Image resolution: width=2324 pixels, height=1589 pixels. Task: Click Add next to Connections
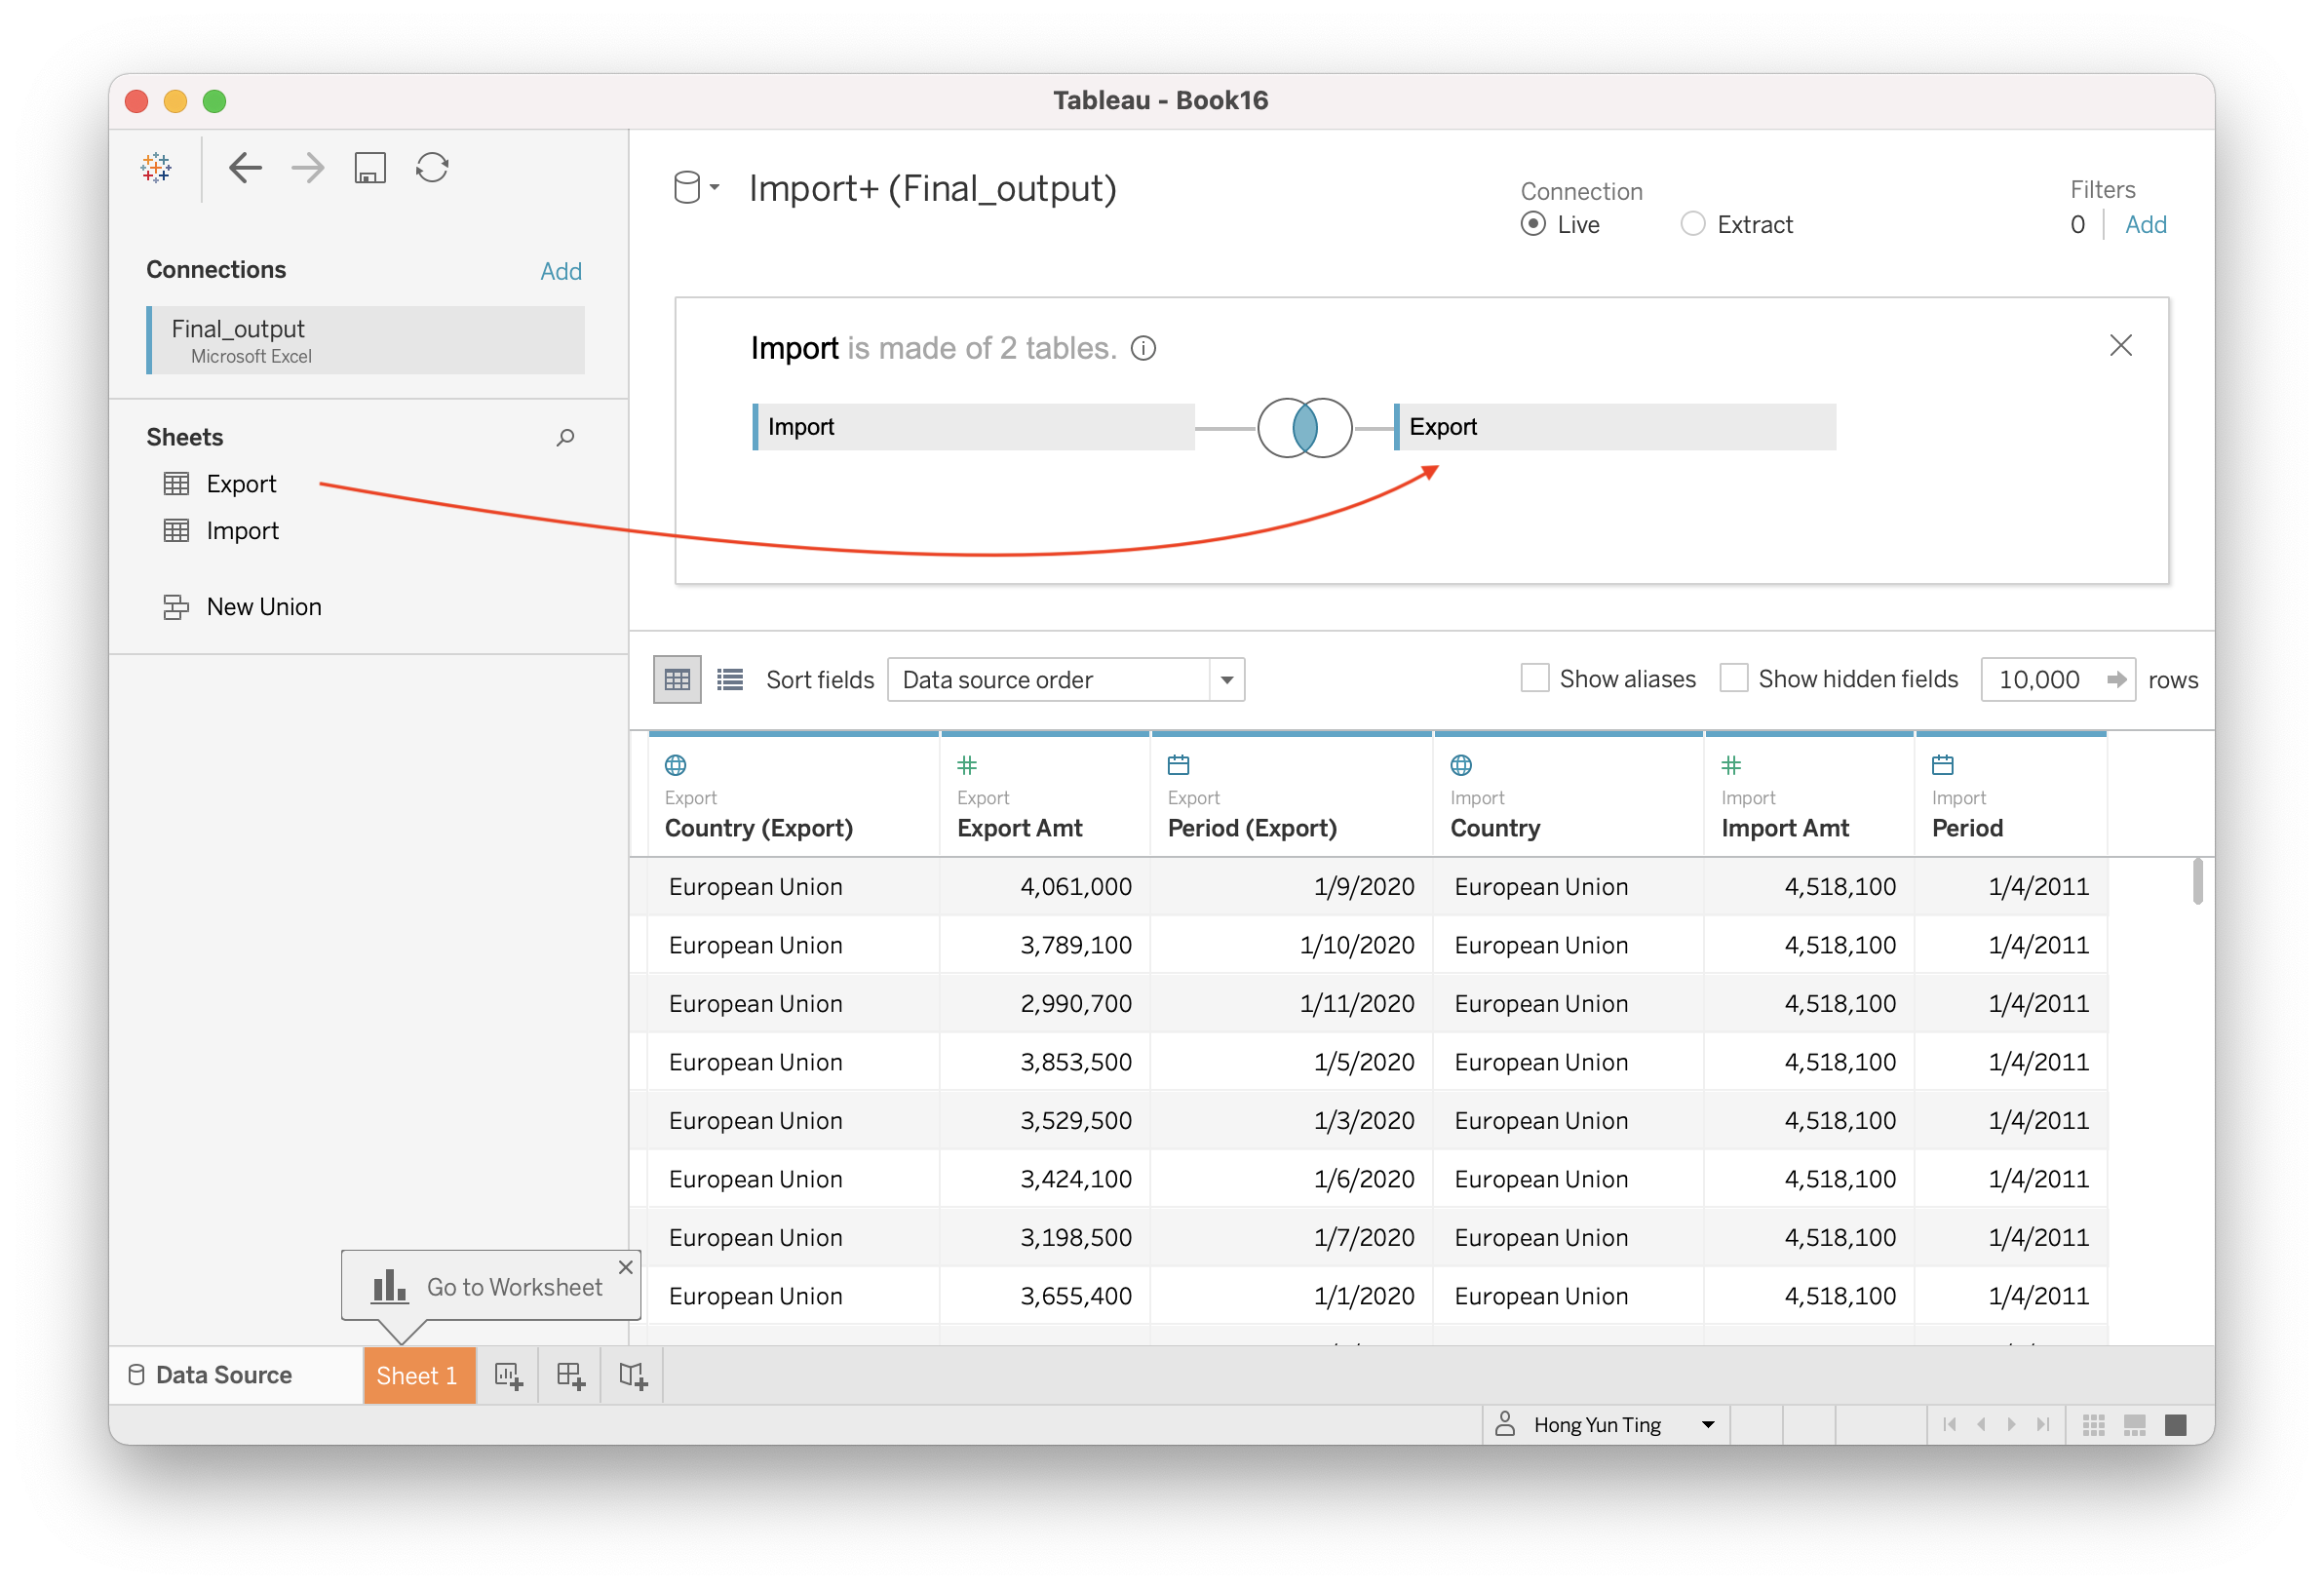click(560, 271)
